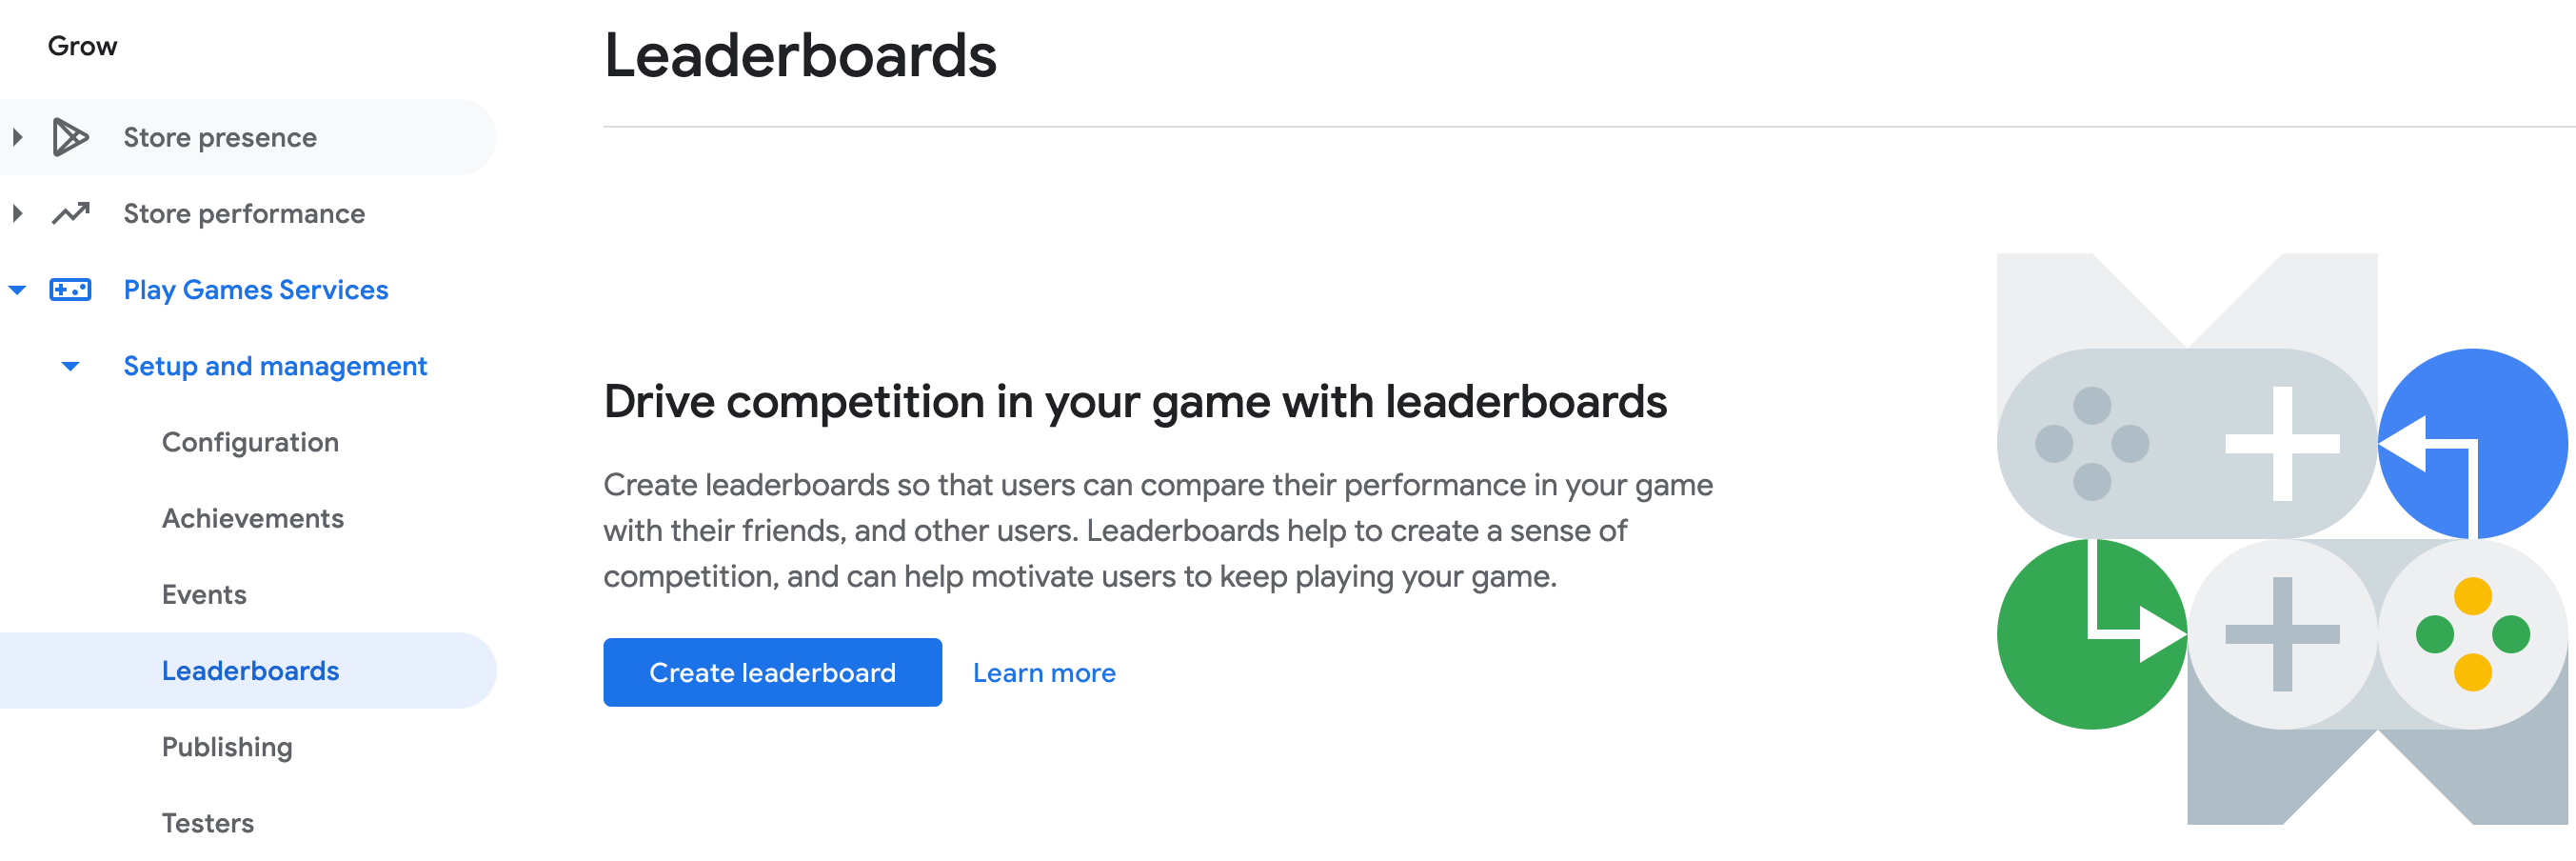Open the Events page
This screenshot has width=2576, height=861.
pyautogui.click(x=204, y=594)
